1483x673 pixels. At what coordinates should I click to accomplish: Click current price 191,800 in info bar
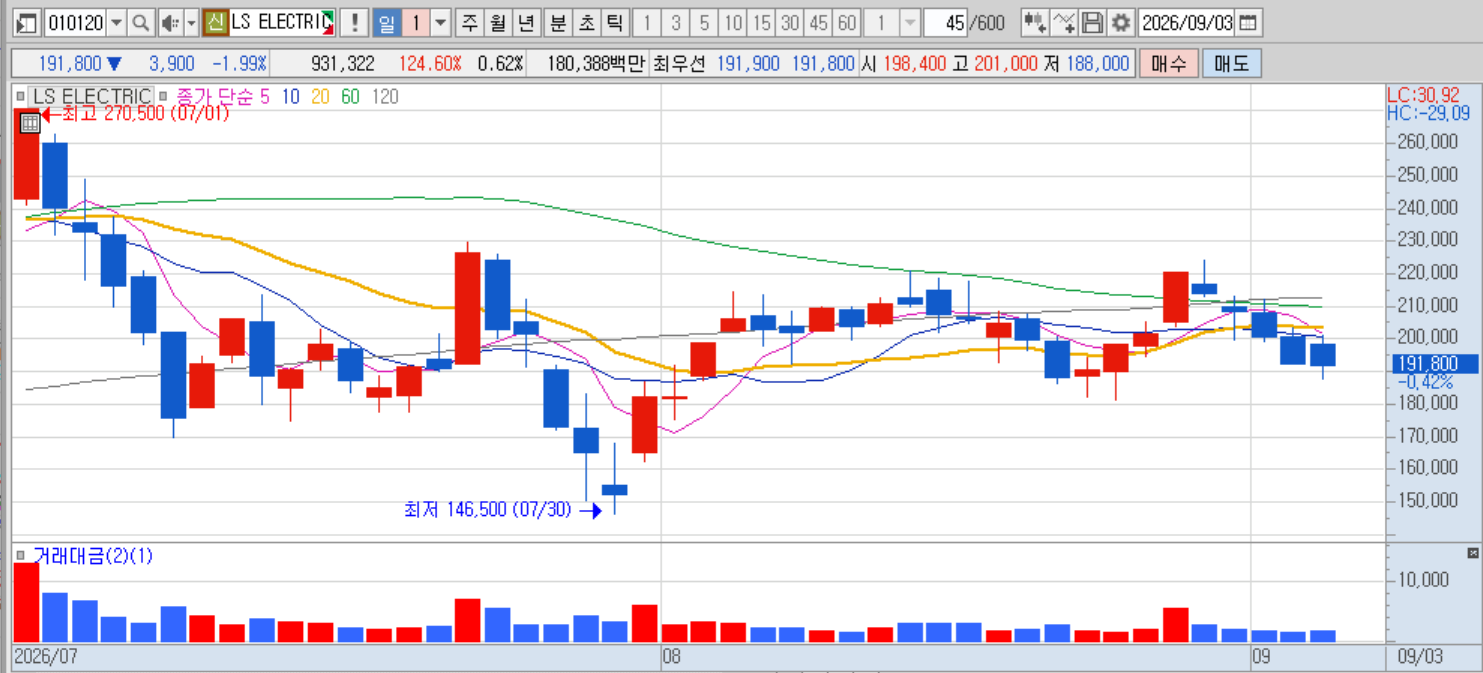coord(70,63)
